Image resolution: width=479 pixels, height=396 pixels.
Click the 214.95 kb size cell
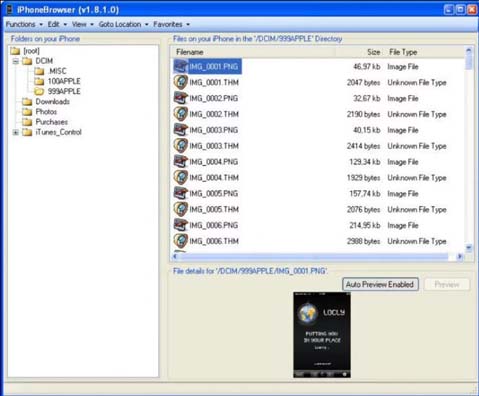click(365, 225)
